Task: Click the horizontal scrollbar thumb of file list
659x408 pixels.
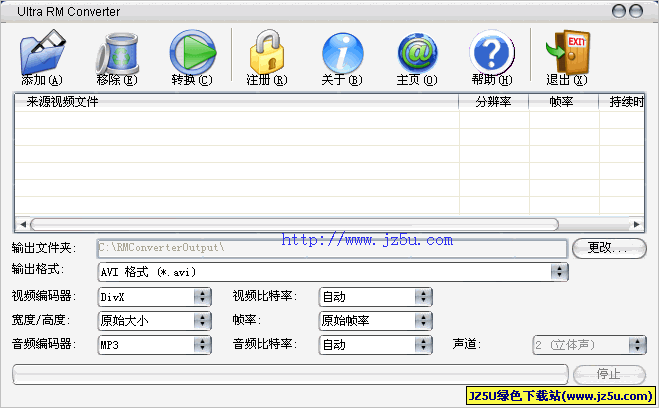Action: 294,224
